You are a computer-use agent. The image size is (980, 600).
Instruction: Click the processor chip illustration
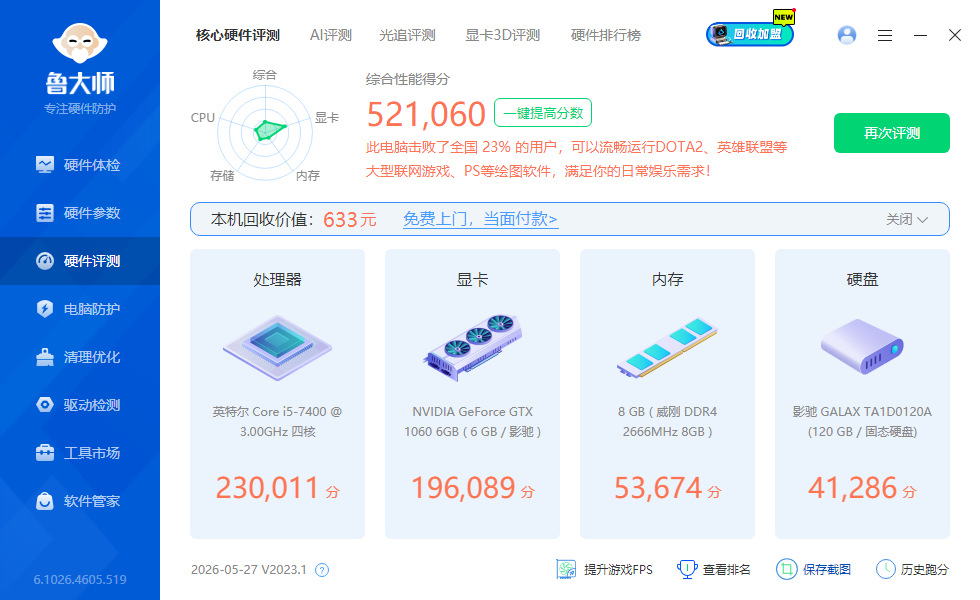(x=278, y=348)
